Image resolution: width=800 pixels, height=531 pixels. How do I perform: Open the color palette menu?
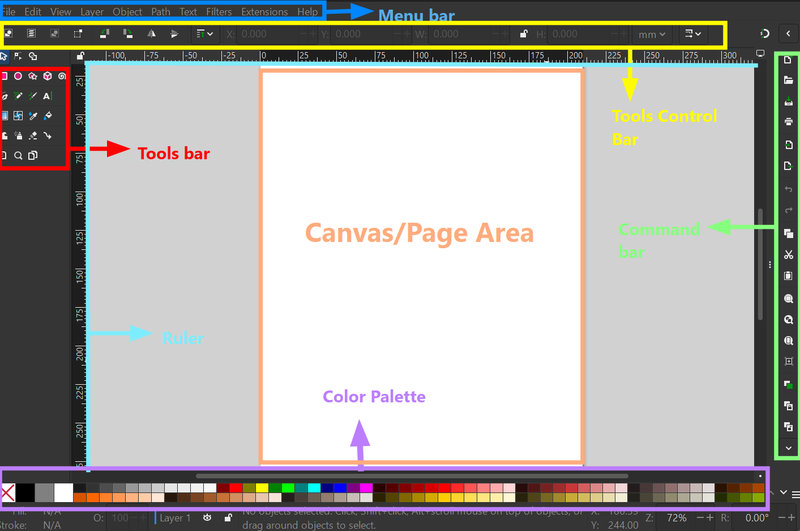[795, 494]
